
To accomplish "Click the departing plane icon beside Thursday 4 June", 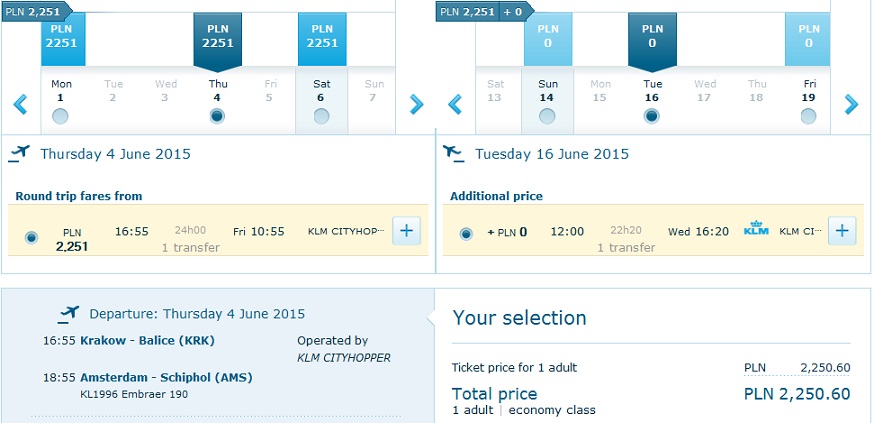I will point(20,153).
